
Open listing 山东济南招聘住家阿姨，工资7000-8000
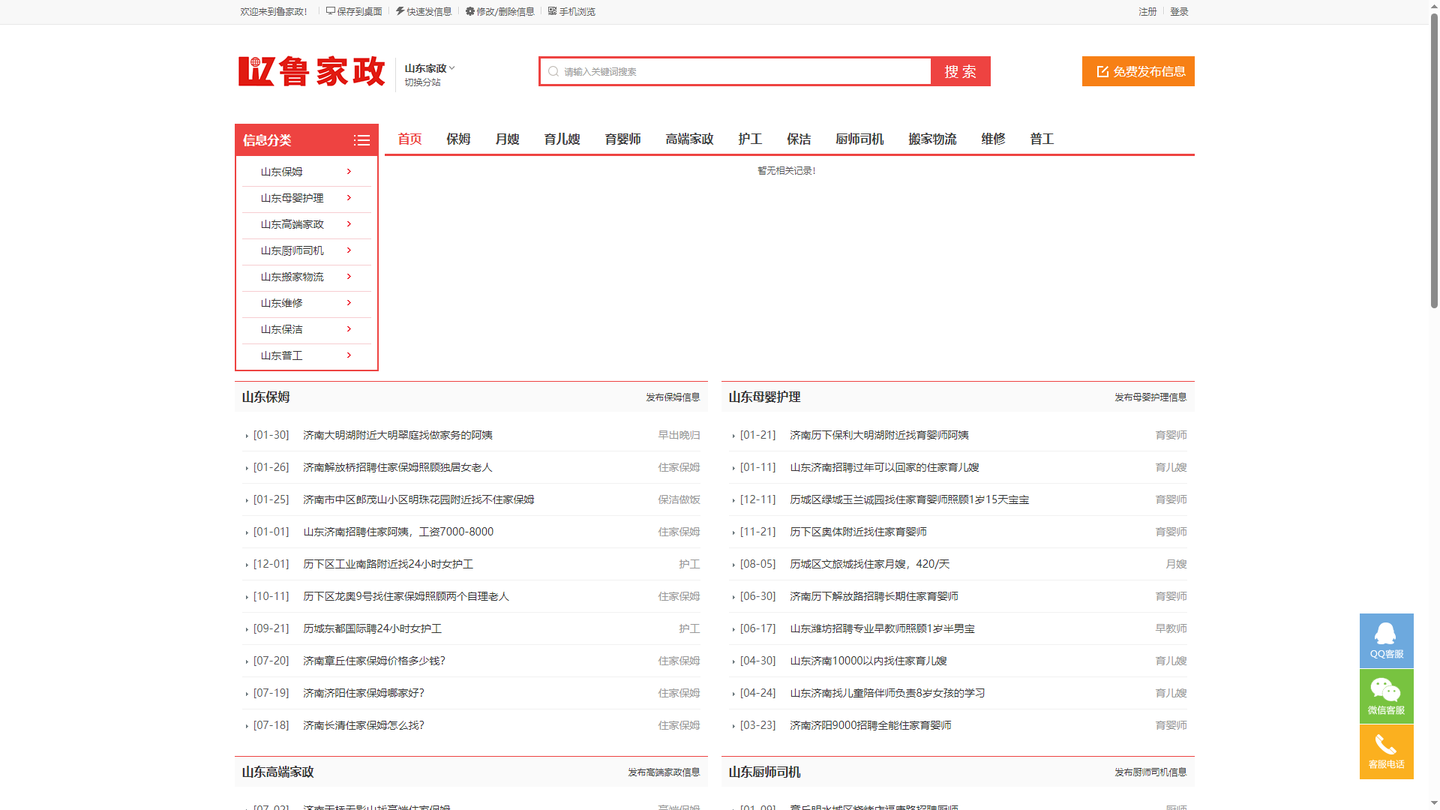coord(398,532)
